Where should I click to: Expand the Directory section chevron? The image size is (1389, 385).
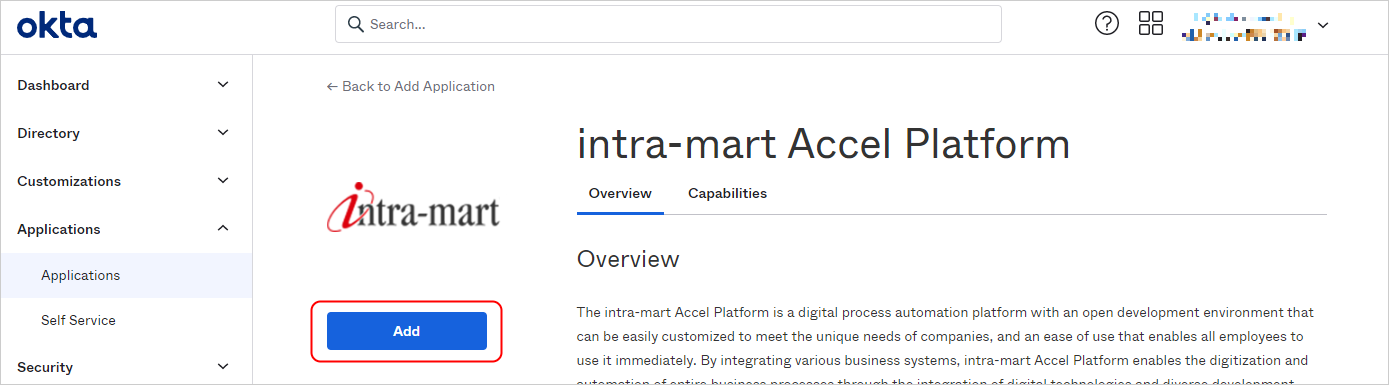pos(223,133)
